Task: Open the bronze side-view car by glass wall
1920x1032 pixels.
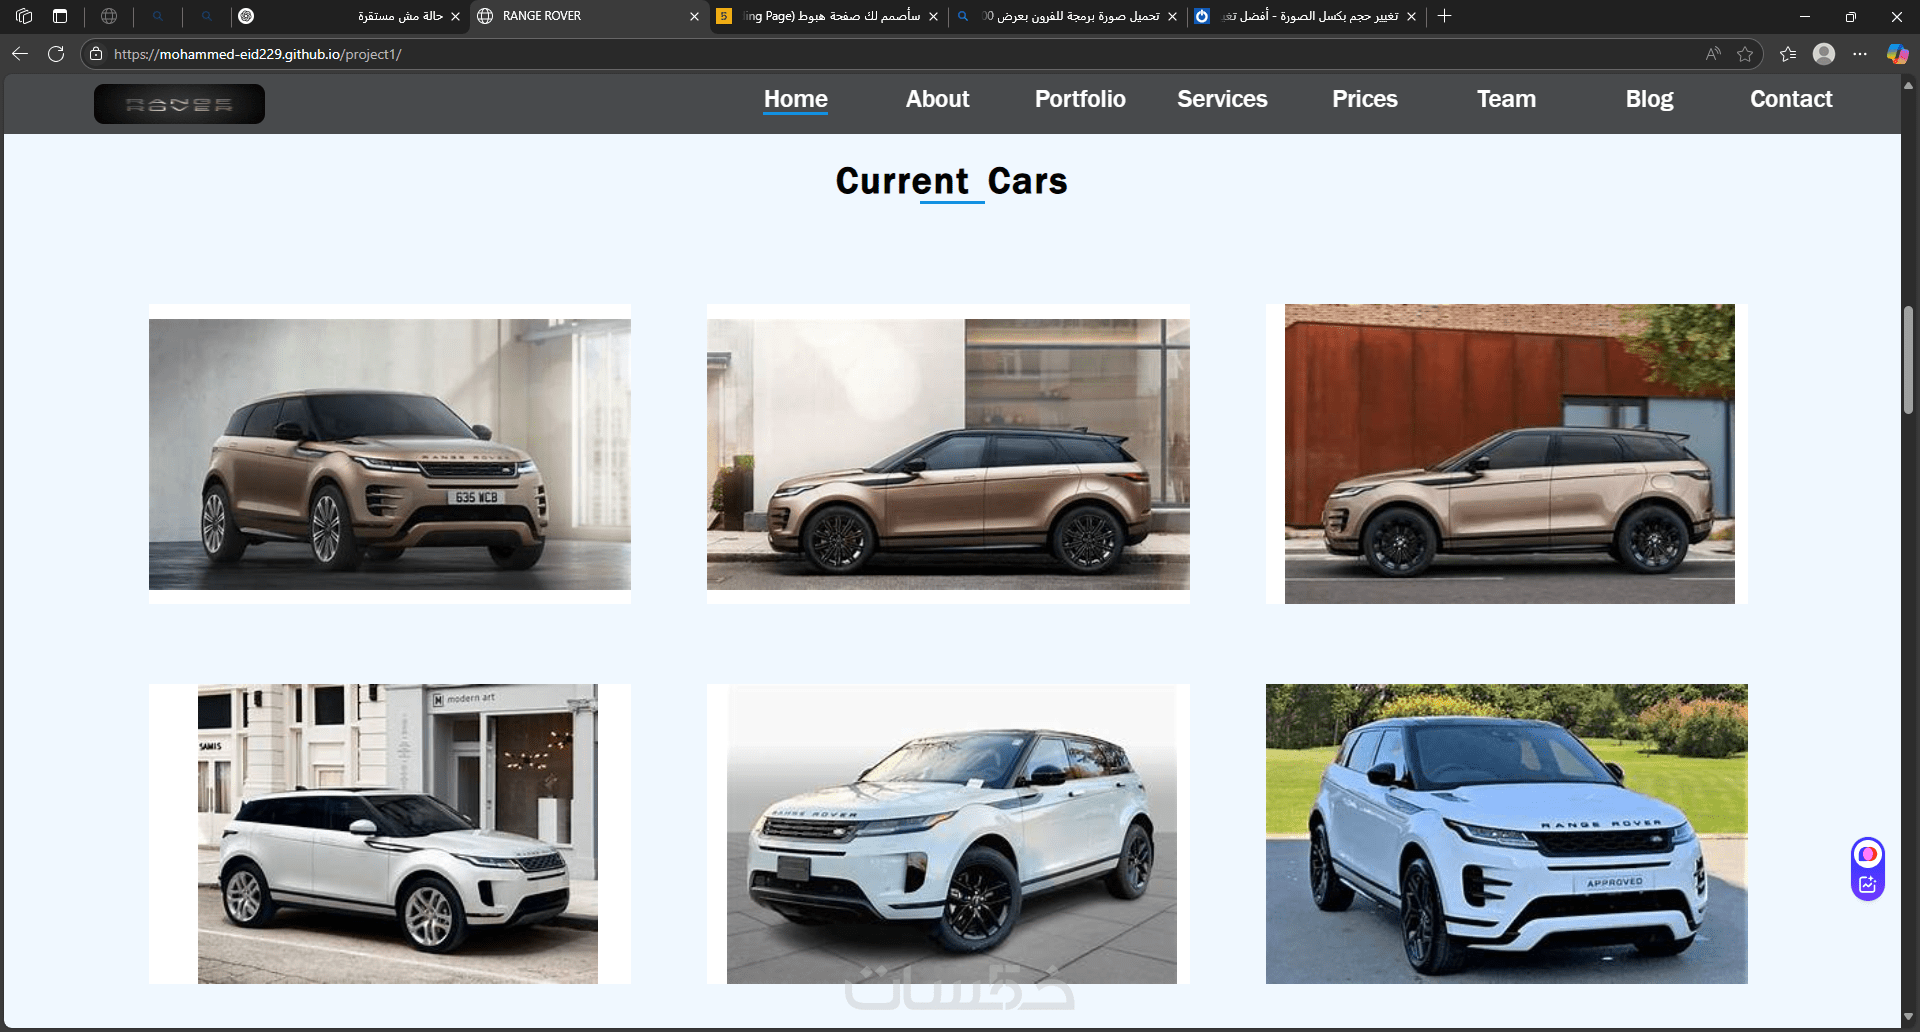Action: 948,454
